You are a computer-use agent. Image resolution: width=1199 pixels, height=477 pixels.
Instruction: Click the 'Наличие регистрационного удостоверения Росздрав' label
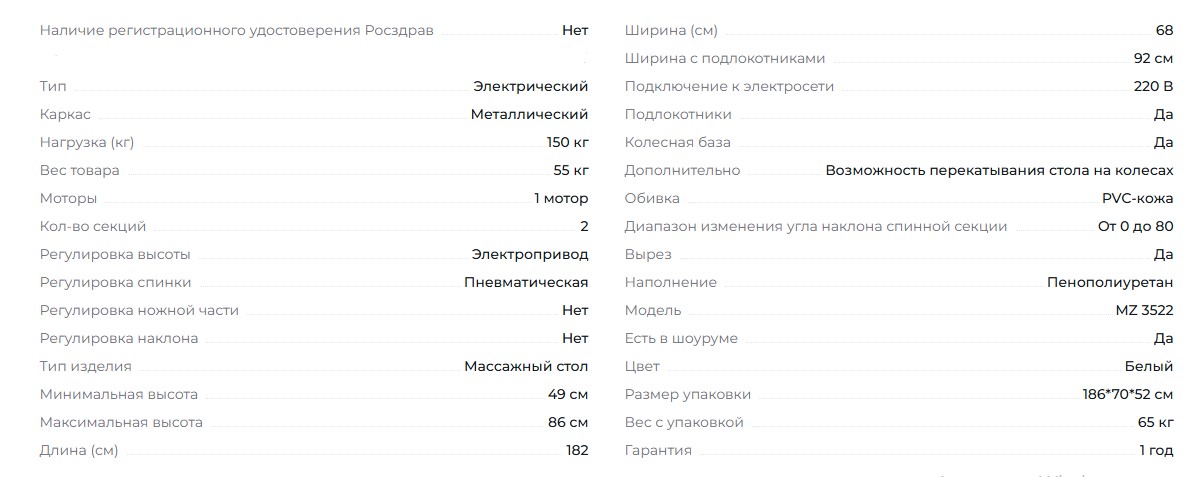[237, 31]
